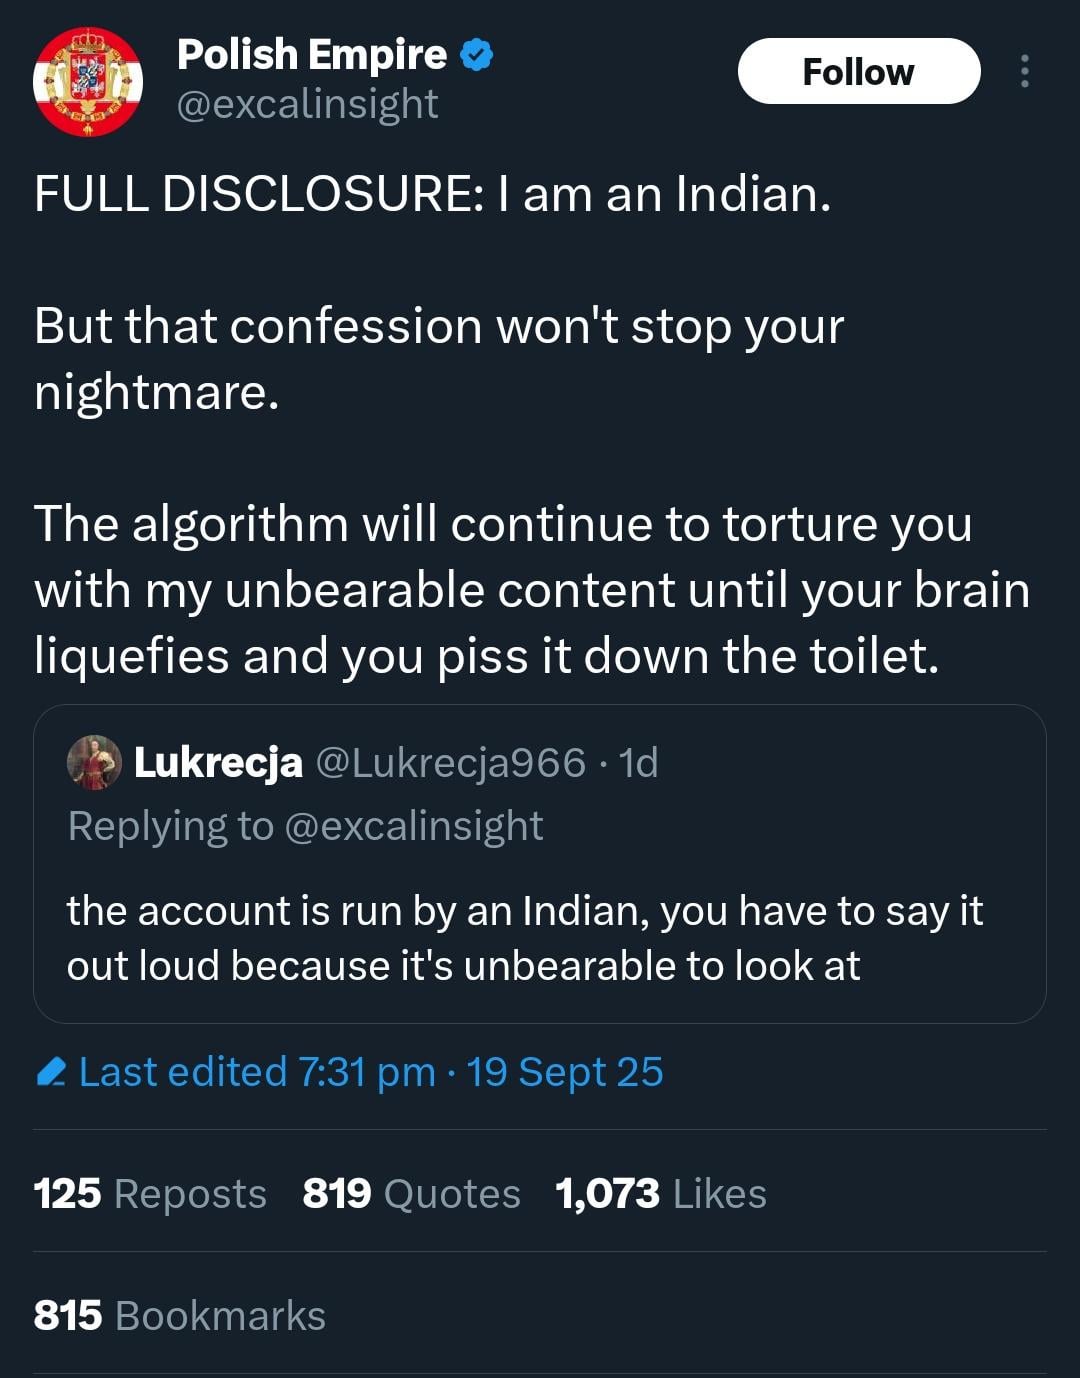This screenshot has height=1378, width=1080.
Task: Click the edit pencil icon
Action: [x=51, y=1072]
